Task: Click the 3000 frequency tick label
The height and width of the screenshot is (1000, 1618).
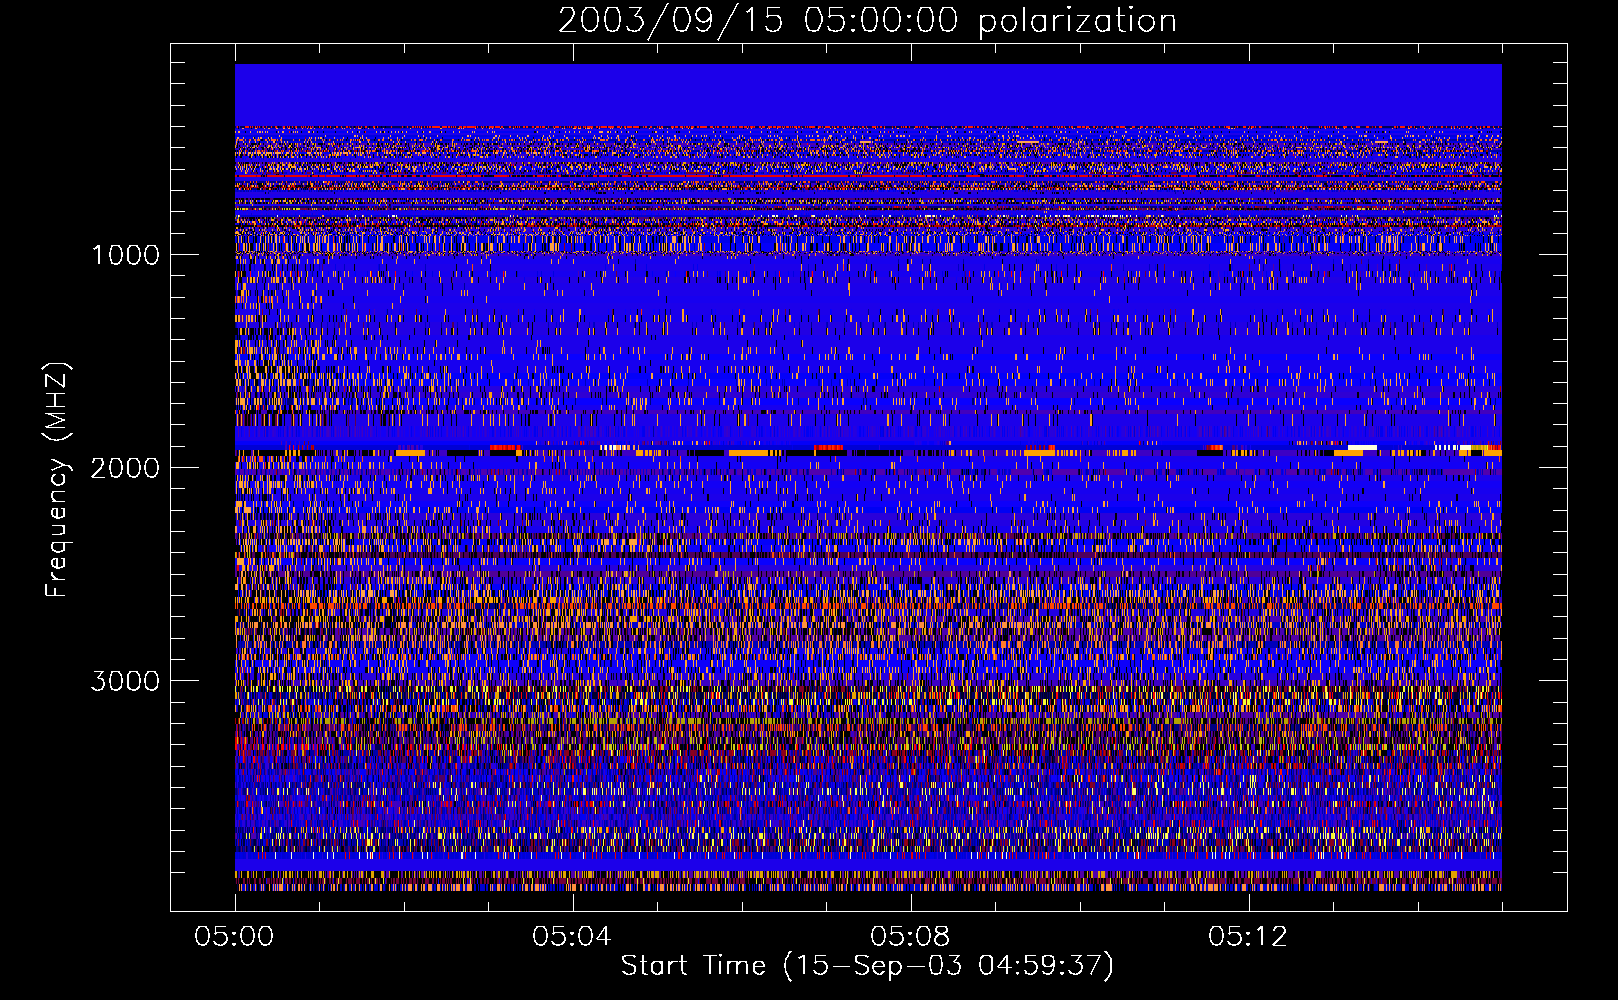Action: [x=125, y=681]
